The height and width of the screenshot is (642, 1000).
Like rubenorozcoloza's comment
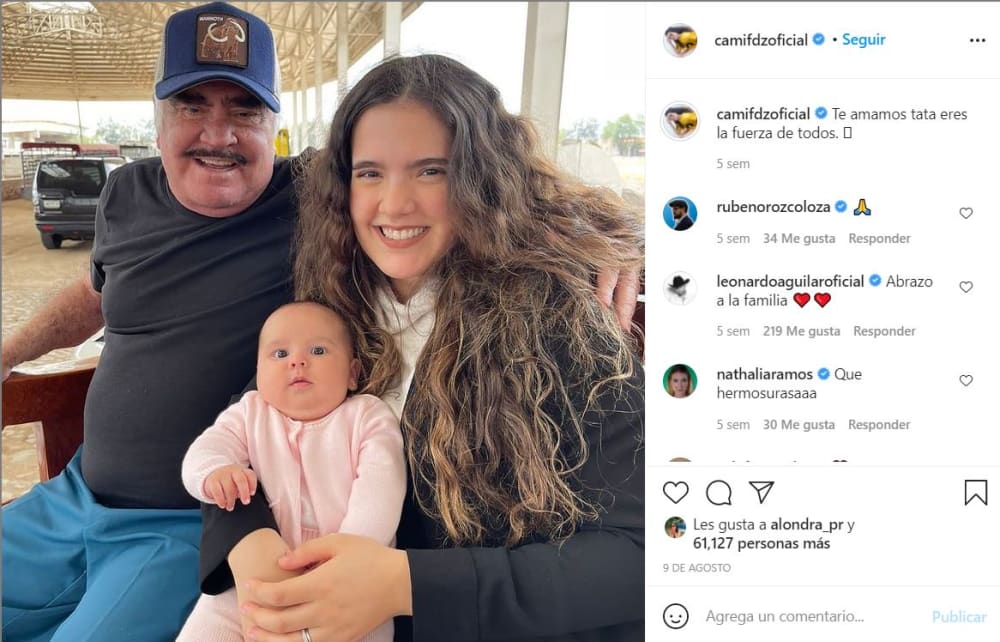(x=966, y=213)
